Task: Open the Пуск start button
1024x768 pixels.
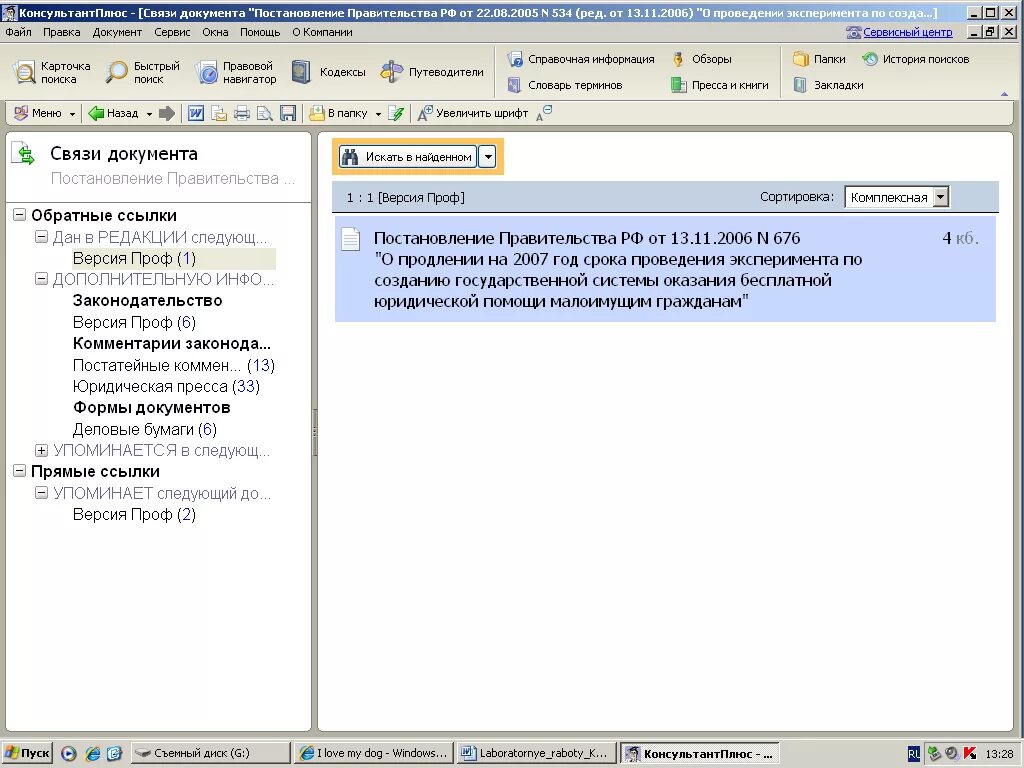Action: (27, 753)
